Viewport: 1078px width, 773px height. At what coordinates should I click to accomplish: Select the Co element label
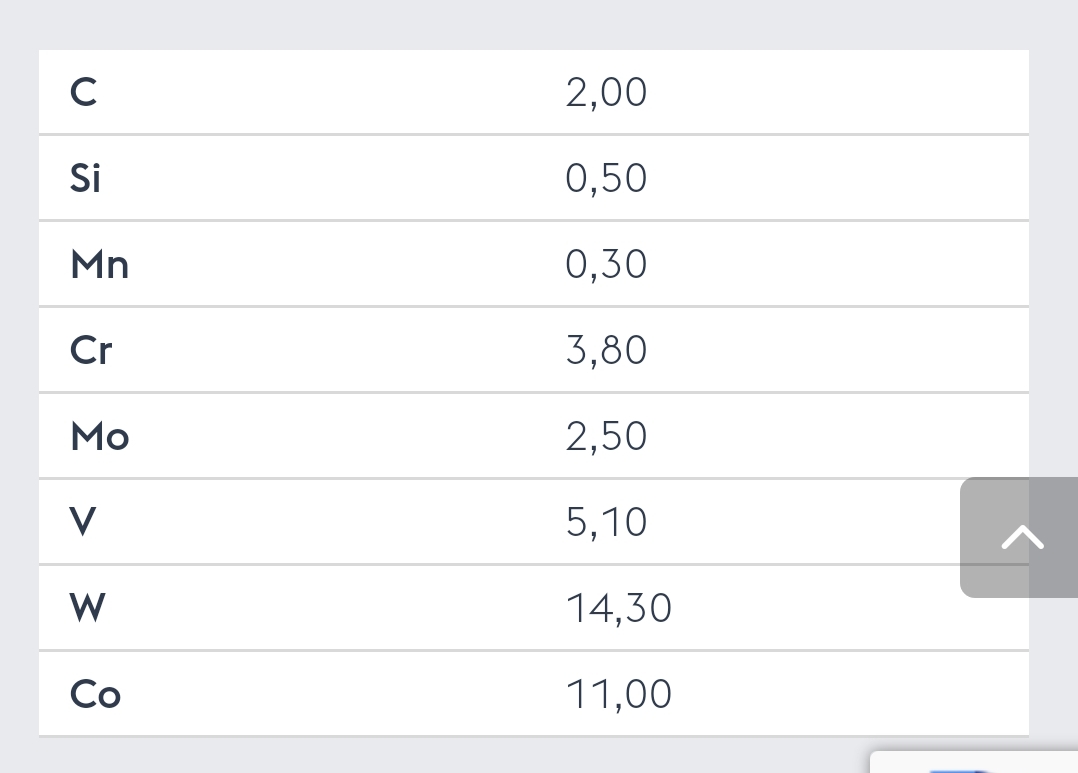(x=96, y=694)
